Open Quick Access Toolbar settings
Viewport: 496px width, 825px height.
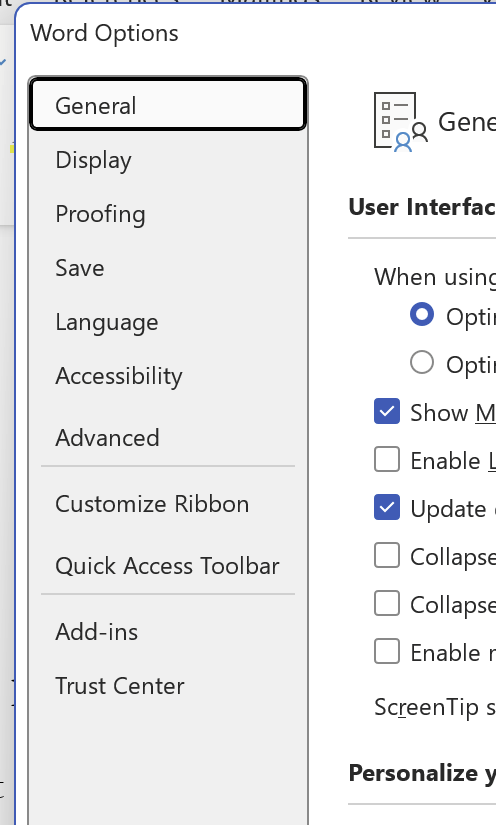tap(168, 566)
